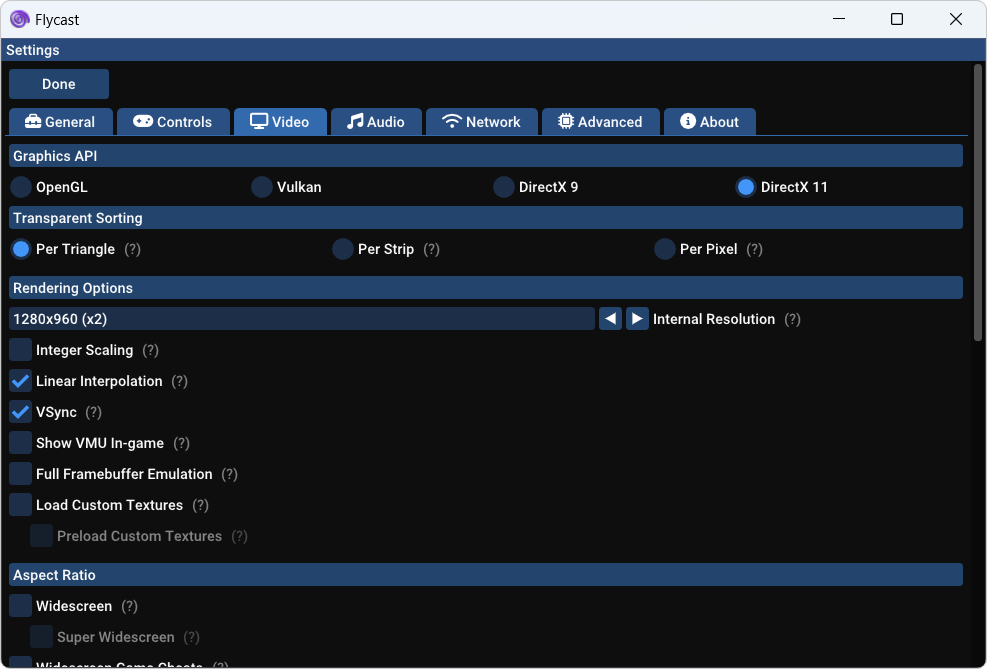Click the Done button
Screen dimensions: 987x669
click(x=59, y=84)
